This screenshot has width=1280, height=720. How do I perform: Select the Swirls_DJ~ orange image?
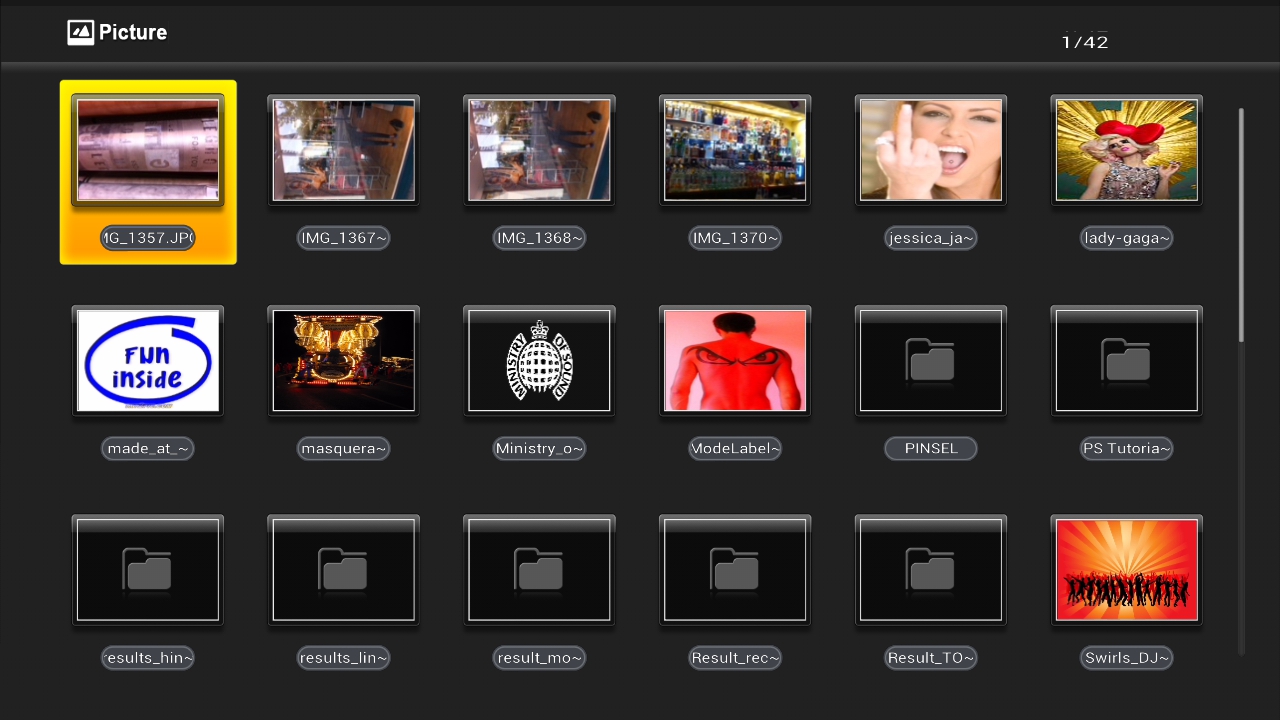[x=1126, y=570]
